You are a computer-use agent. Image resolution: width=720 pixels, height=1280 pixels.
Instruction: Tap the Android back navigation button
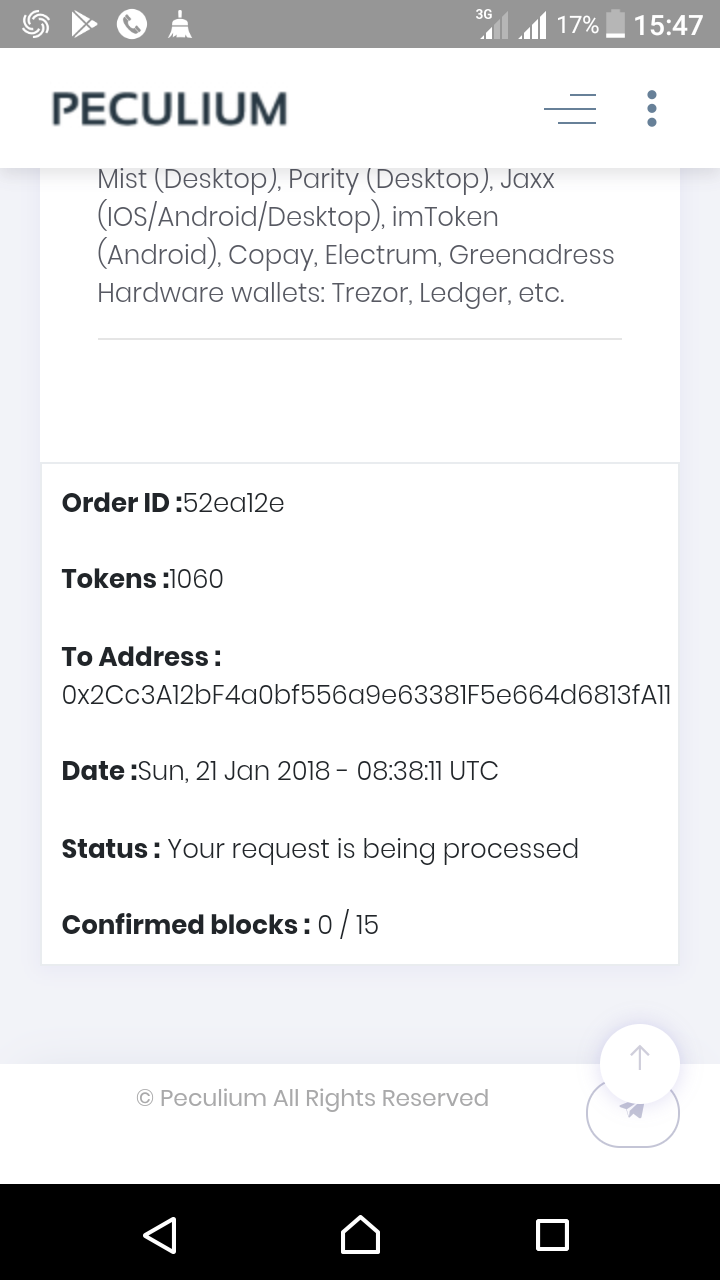160,1234
